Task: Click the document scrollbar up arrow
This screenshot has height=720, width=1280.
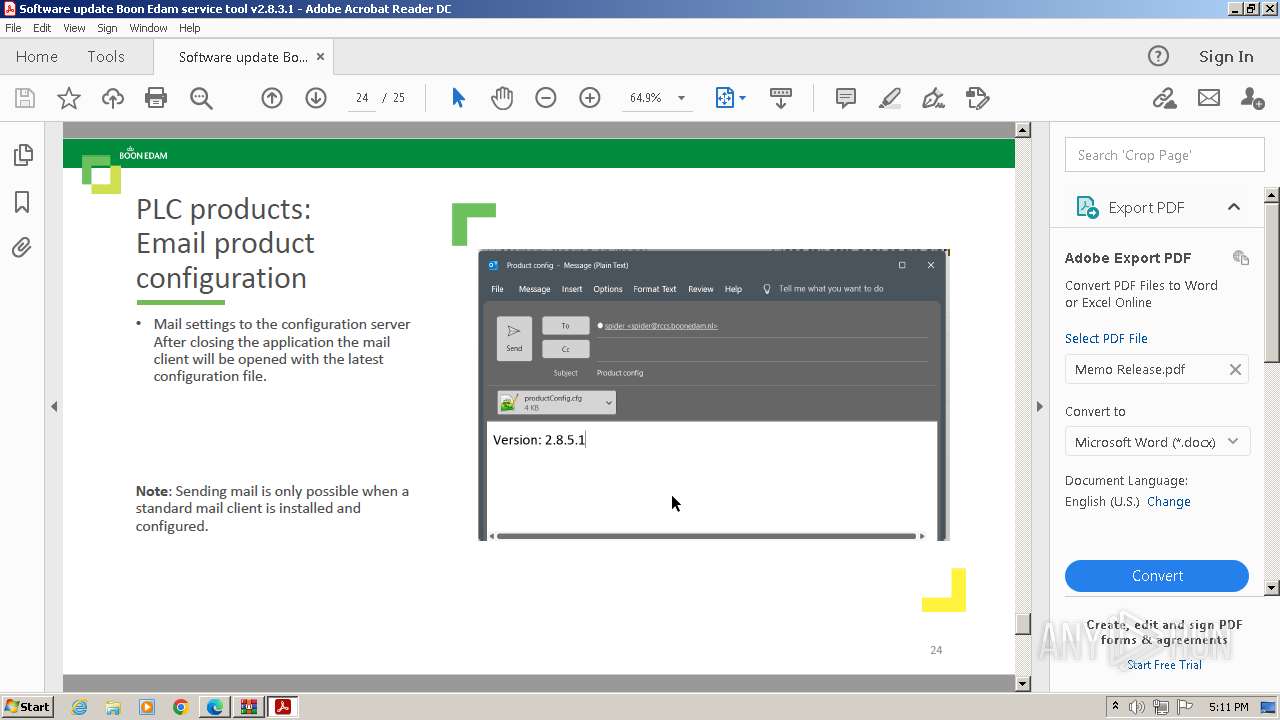Action: [1022, 130]
